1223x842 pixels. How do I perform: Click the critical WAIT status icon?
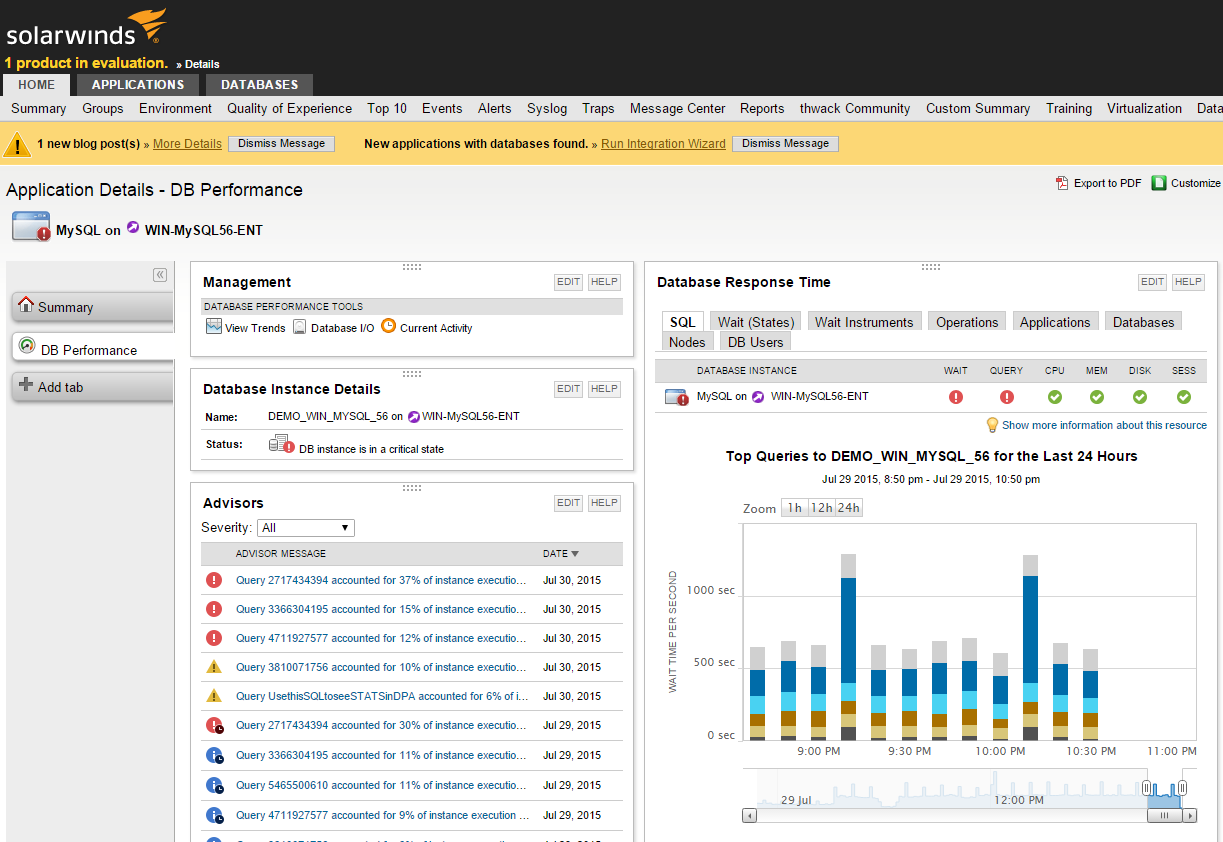point(955,397)
